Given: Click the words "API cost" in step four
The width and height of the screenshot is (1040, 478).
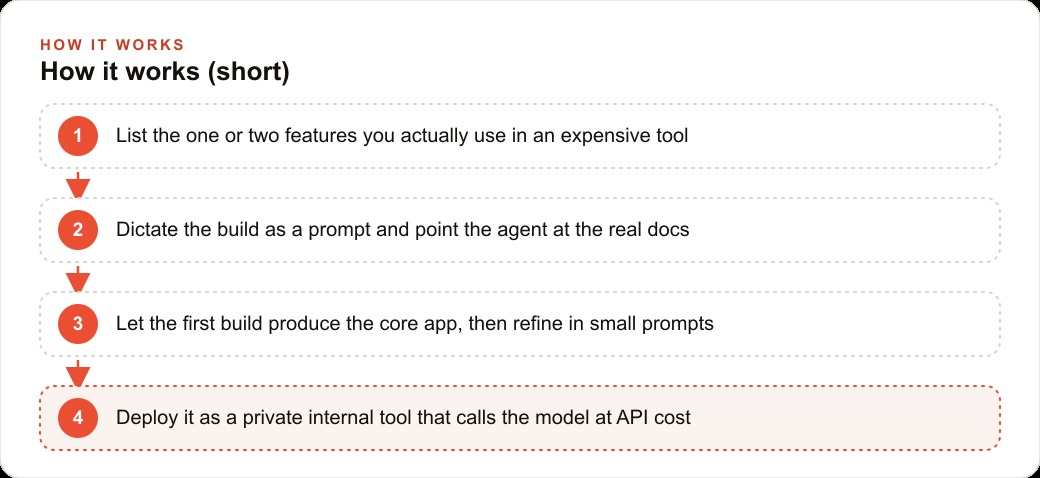Looking at the screenshot, I should [653, 418].
